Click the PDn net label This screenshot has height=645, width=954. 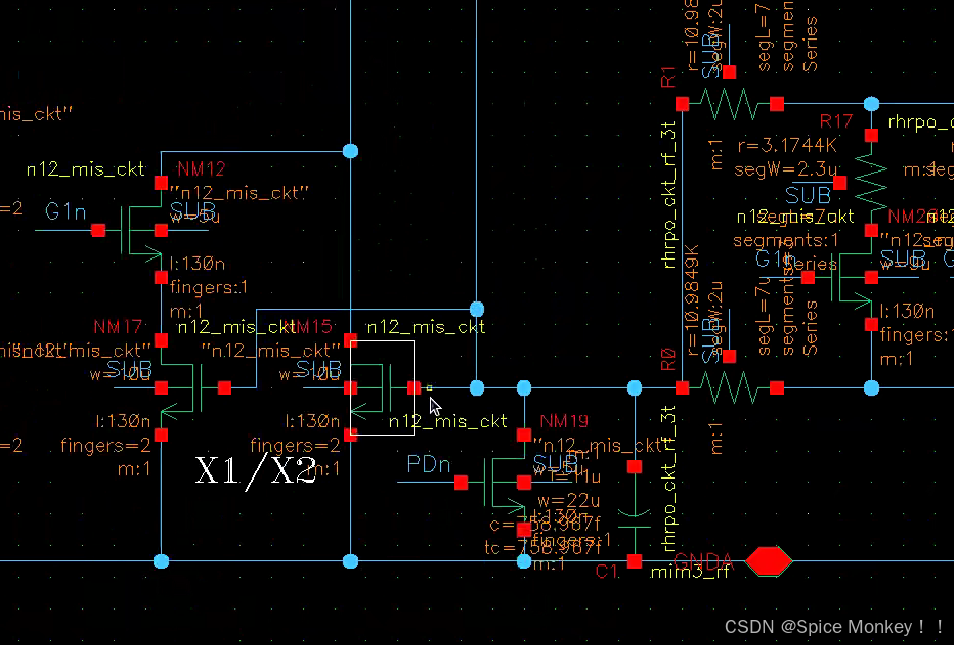pos(428,465)
